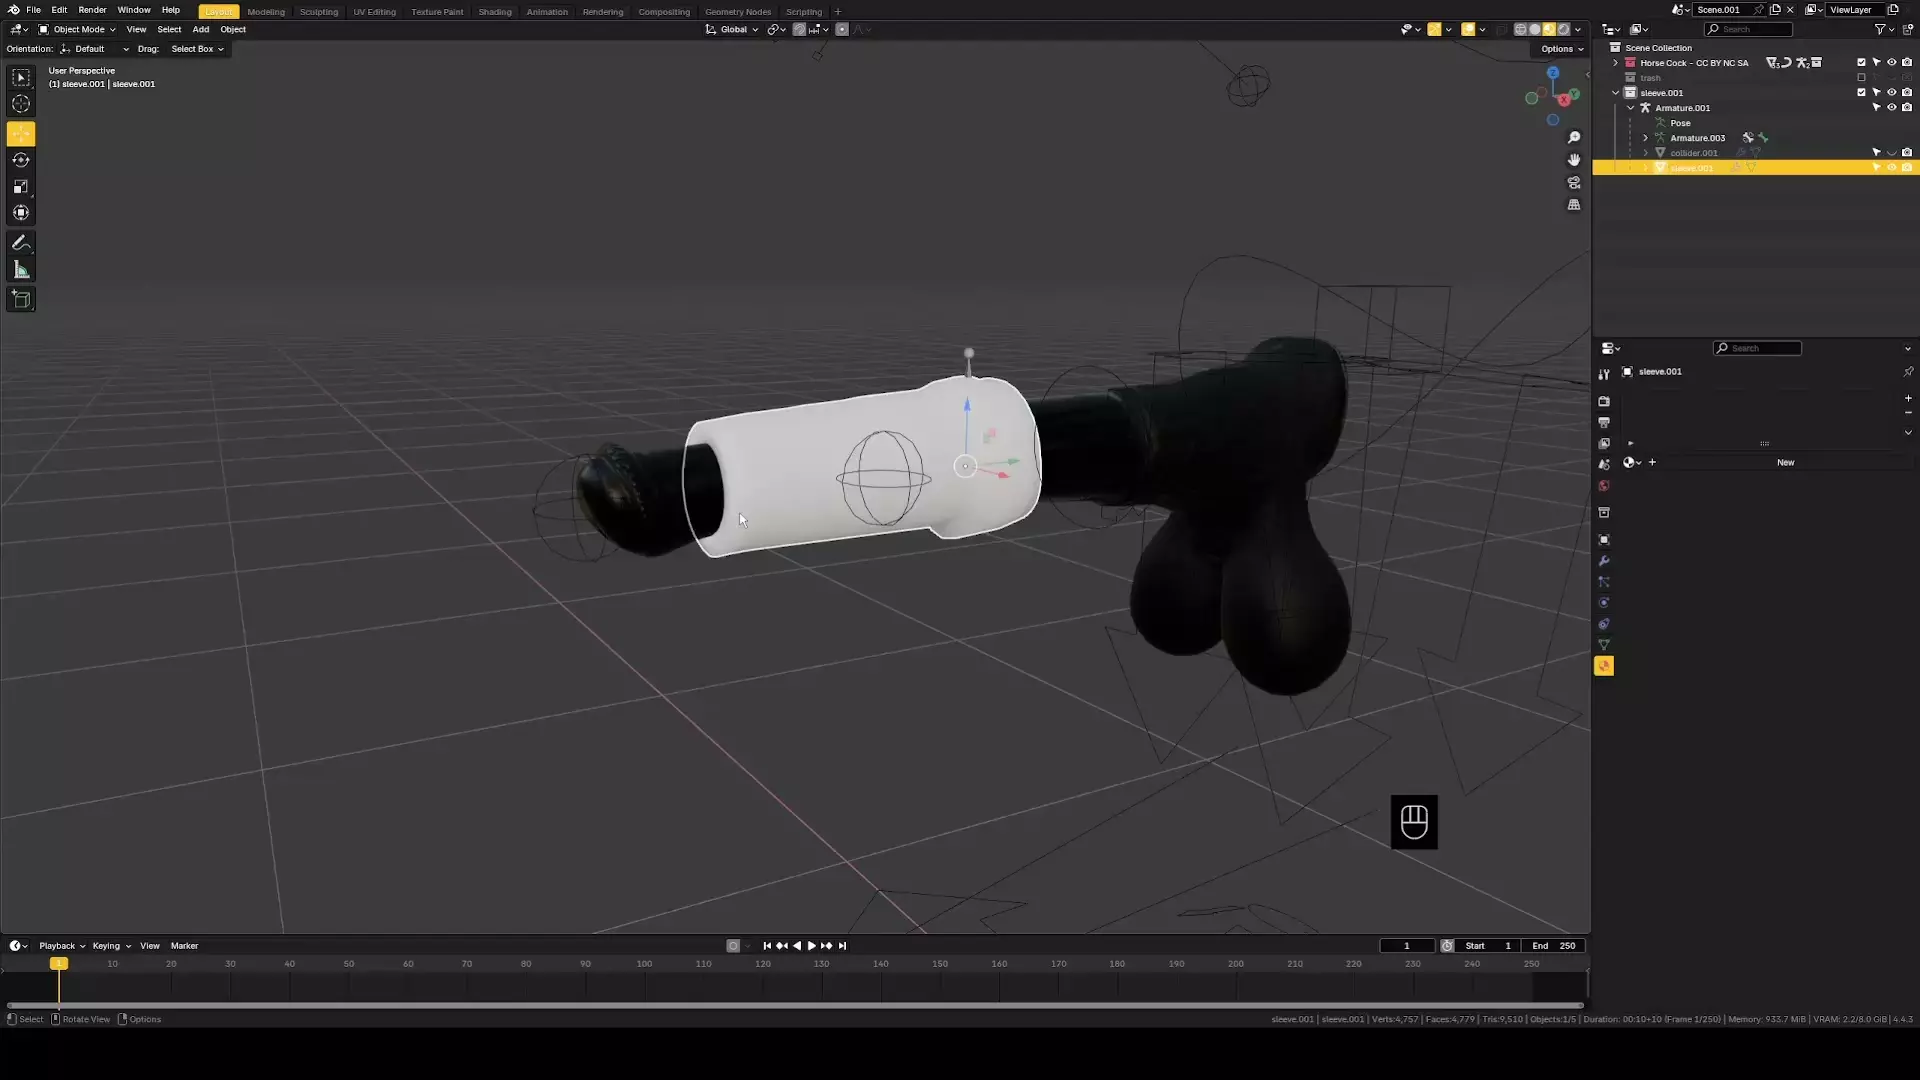1920x1080 pixels.
Task: Uncheck Horse Cock collection exclude checkbox
Action: tap(1861, 62)
